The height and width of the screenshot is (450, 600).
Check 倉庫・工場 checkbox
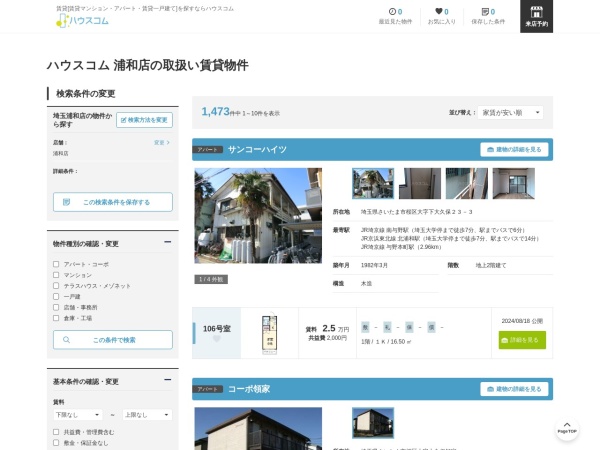click(x=56, y=318)
